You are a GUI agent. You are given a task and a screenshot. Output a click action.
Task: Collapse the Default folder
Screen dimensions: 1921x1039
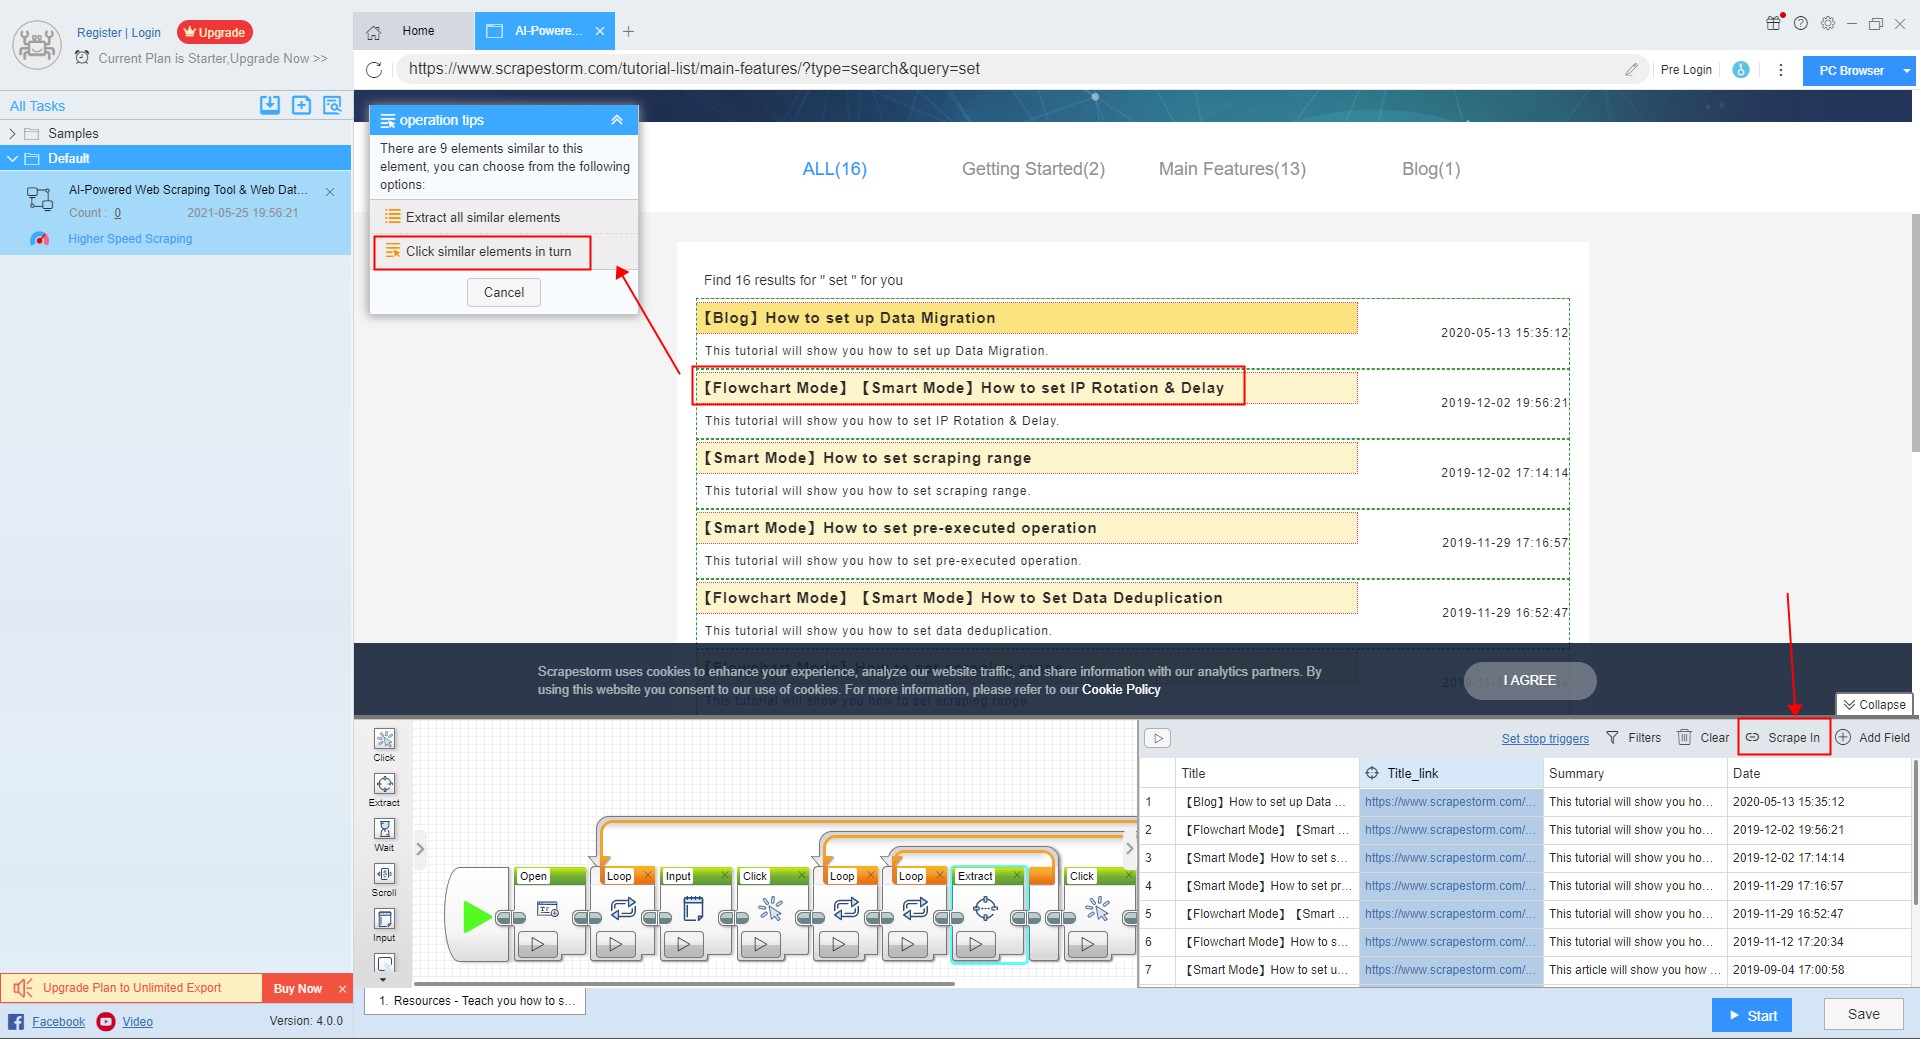[x=12, y=158]
